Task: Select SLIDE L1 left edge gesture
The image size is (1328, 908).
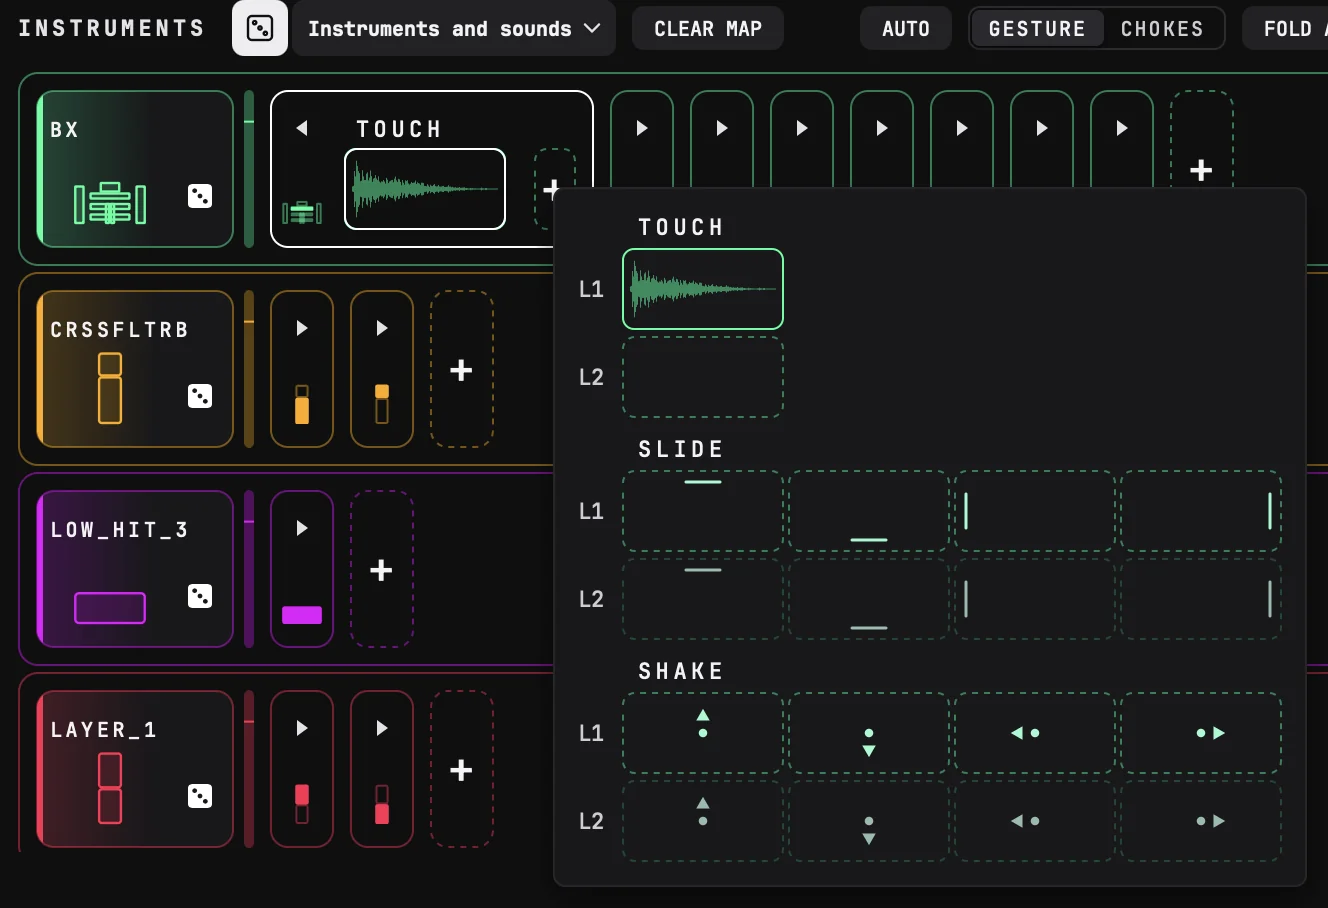Action: coord(1035,511)
